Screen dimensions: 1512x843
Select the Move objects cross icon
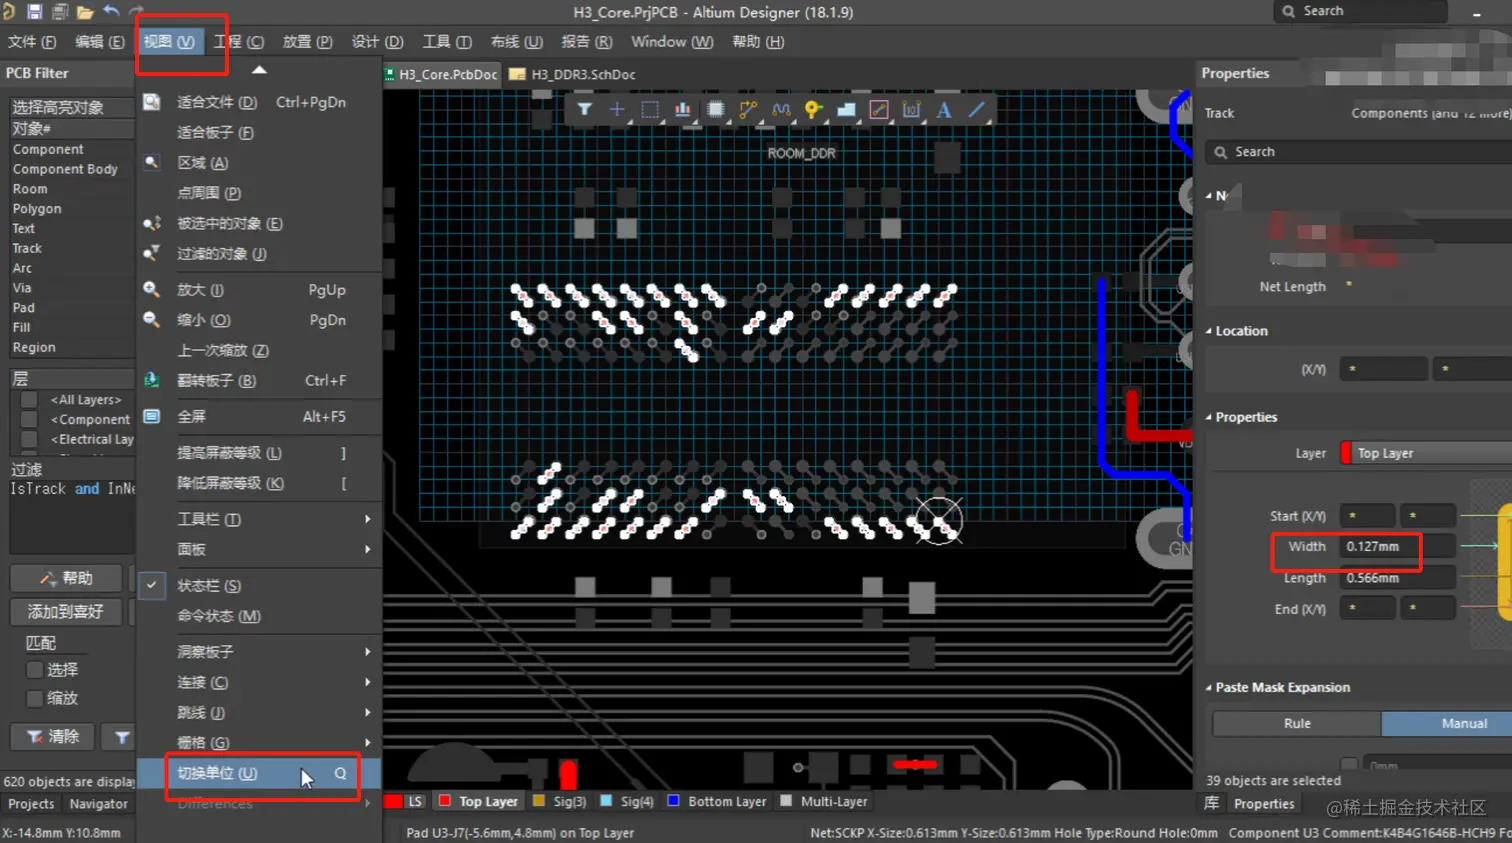tap(617, 110)
